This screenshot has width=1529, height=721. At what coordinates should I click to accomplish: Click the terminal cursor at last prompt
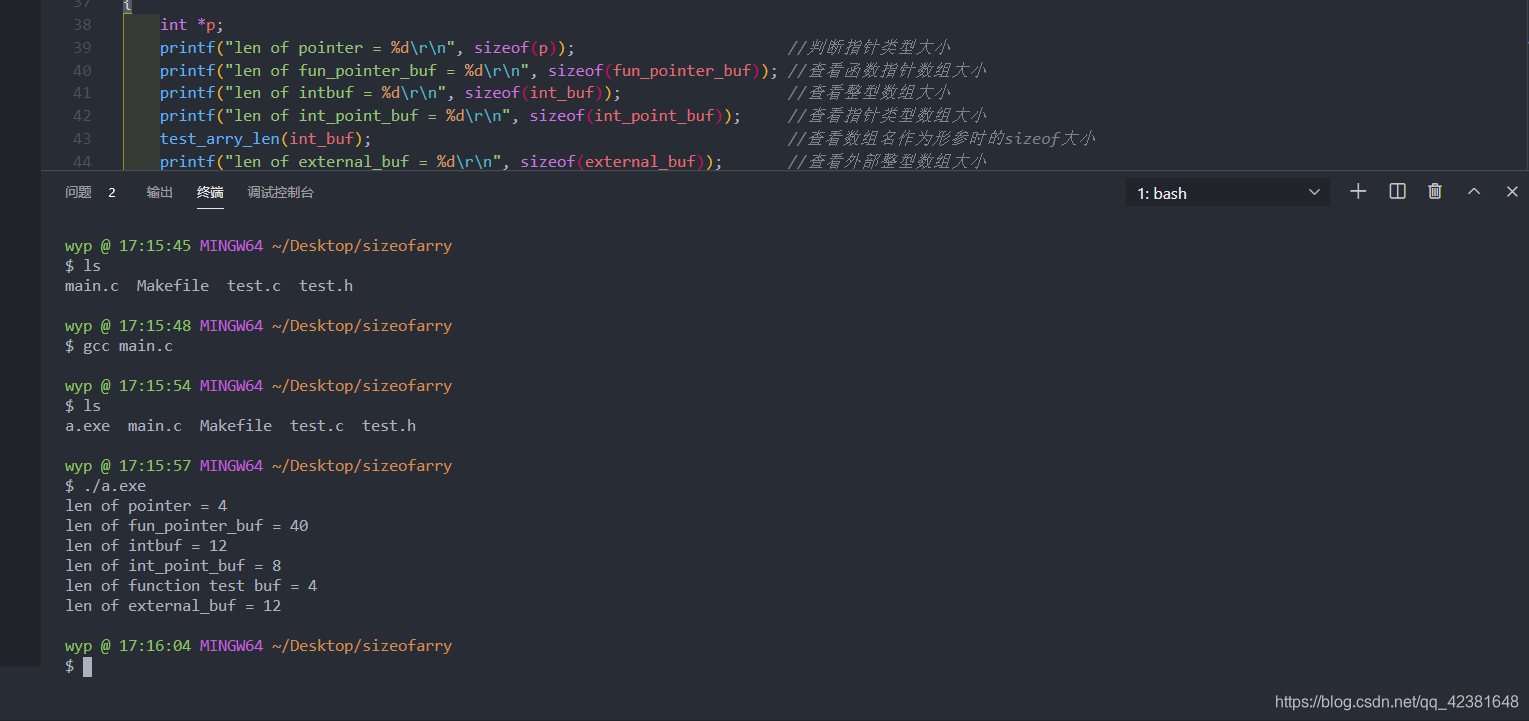pyautogui.click(x=87, y=666)
